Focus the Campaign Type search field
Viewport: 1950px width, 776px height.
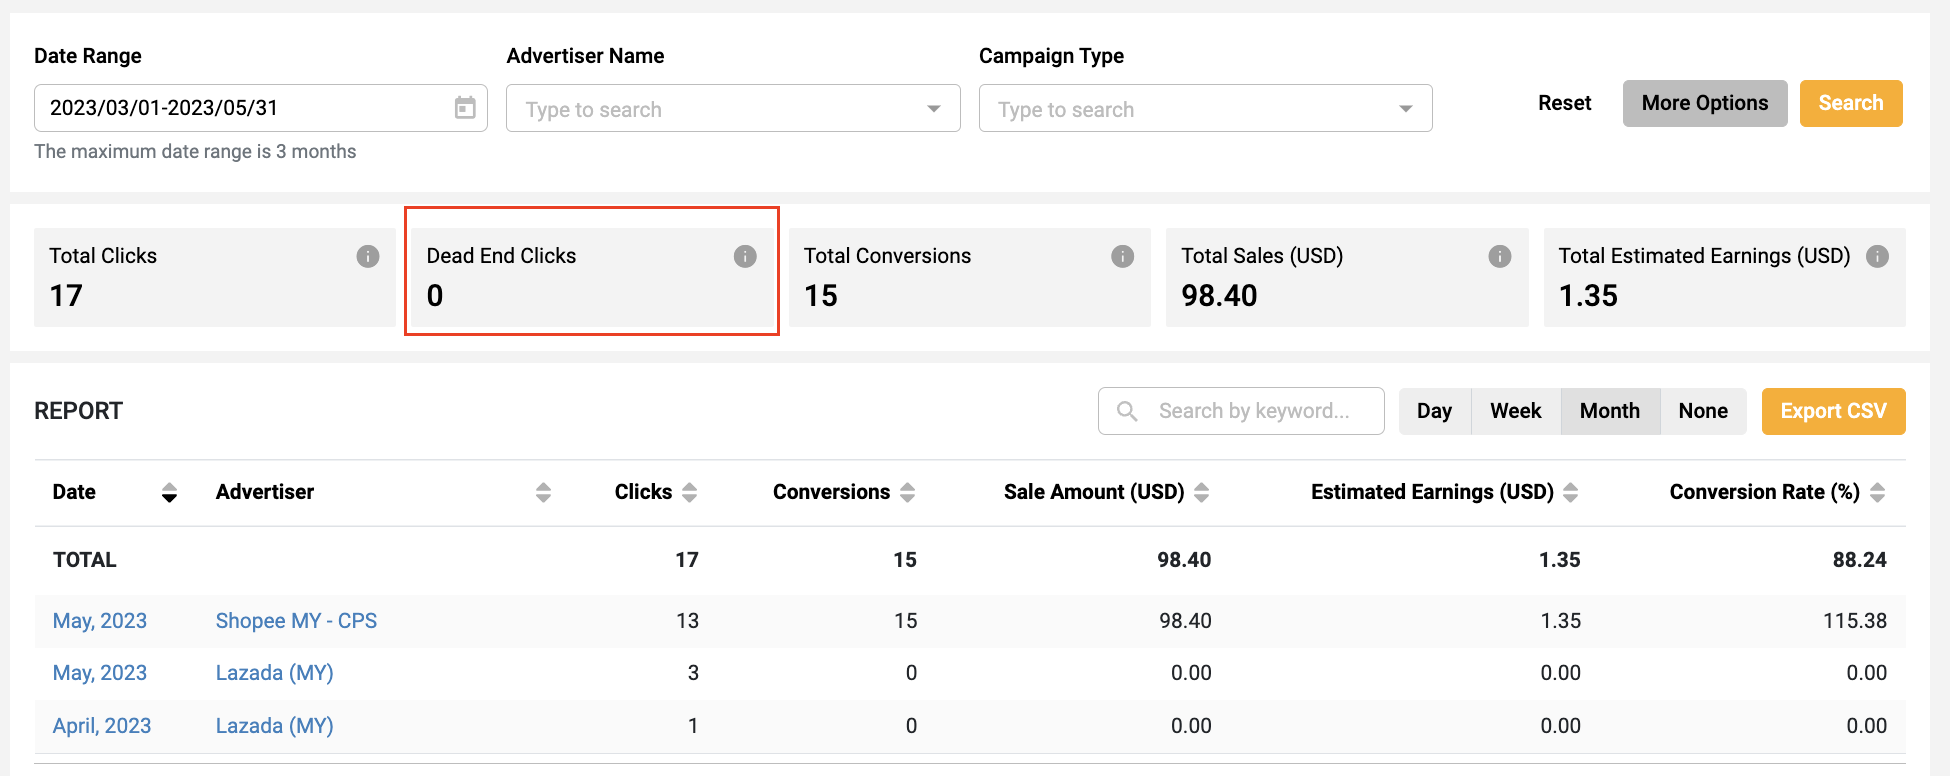1205,108
